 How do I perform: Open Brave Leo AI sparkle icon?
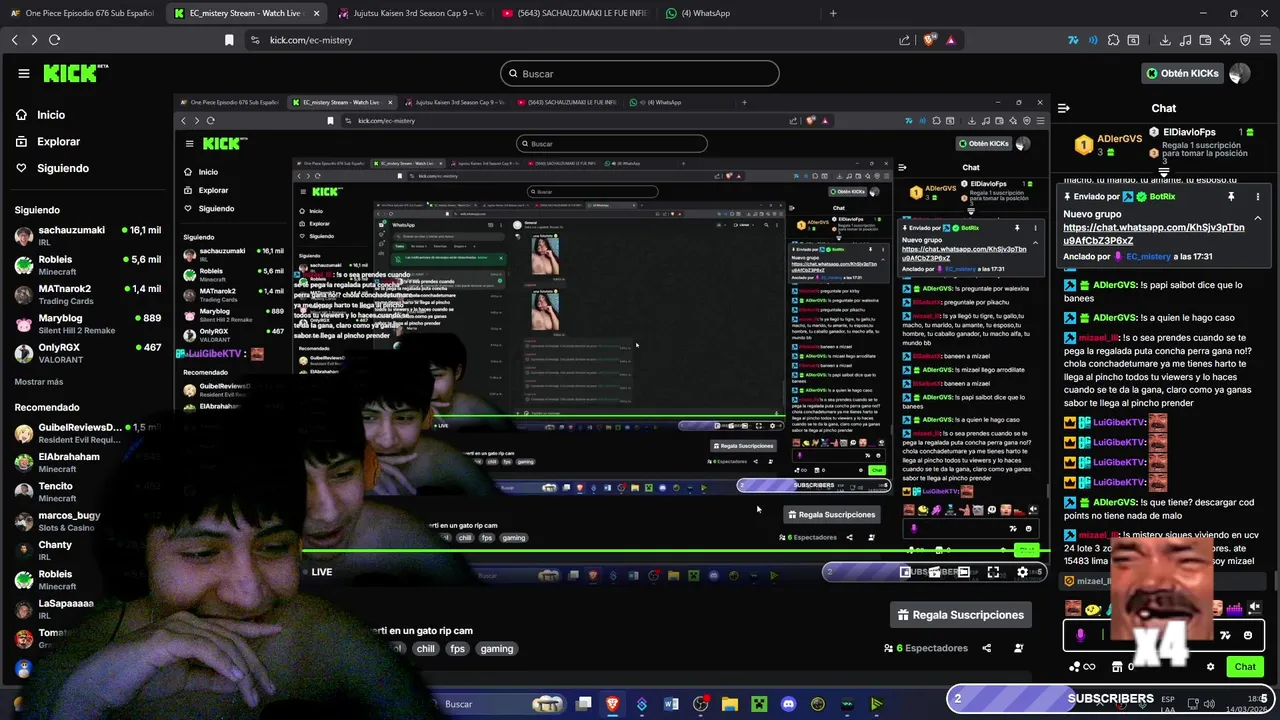(1225, 40)
